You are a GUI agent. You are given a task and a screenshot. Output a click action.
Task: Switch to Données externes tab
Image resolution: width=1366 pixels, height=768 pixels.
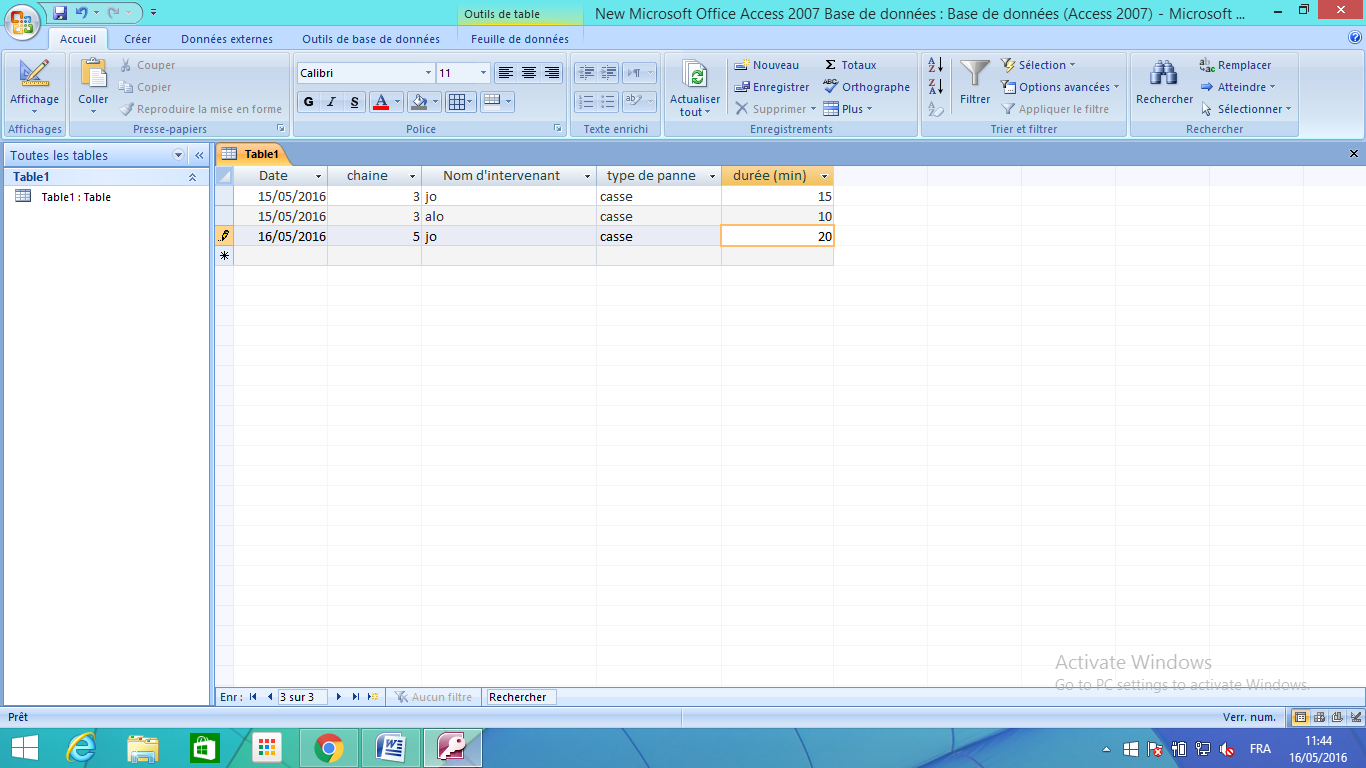(x=227, y=39)
